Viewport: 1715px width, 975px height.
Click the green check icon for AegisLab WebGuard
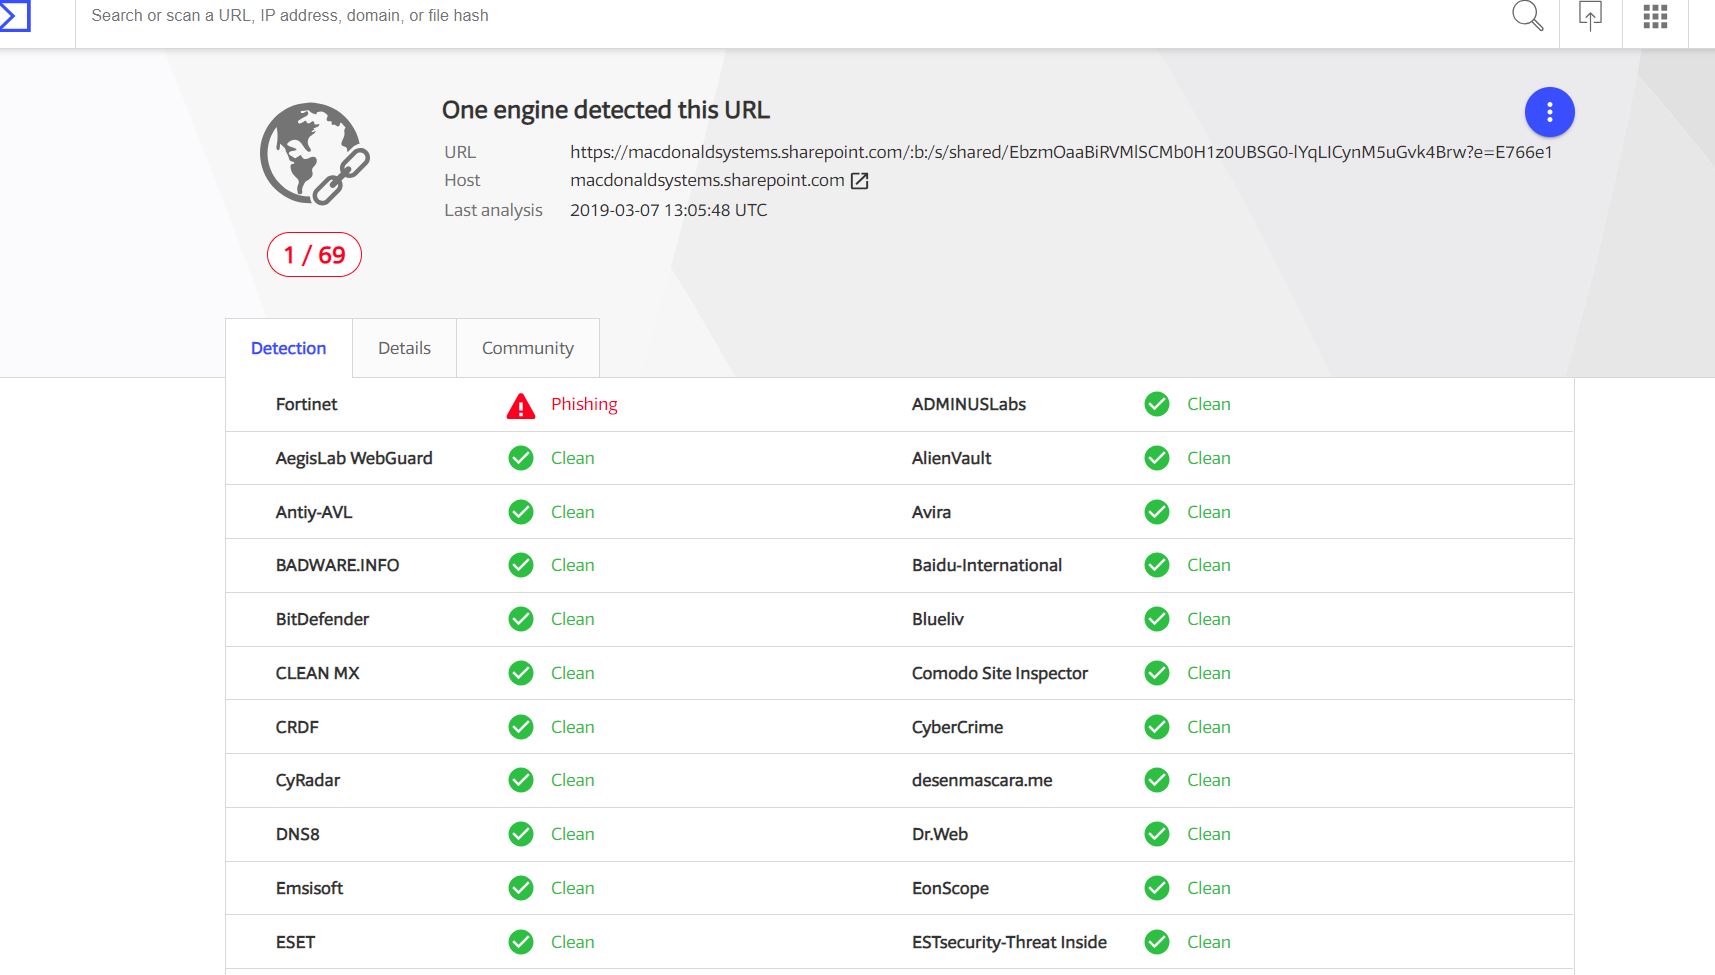[x=521, y=458]
